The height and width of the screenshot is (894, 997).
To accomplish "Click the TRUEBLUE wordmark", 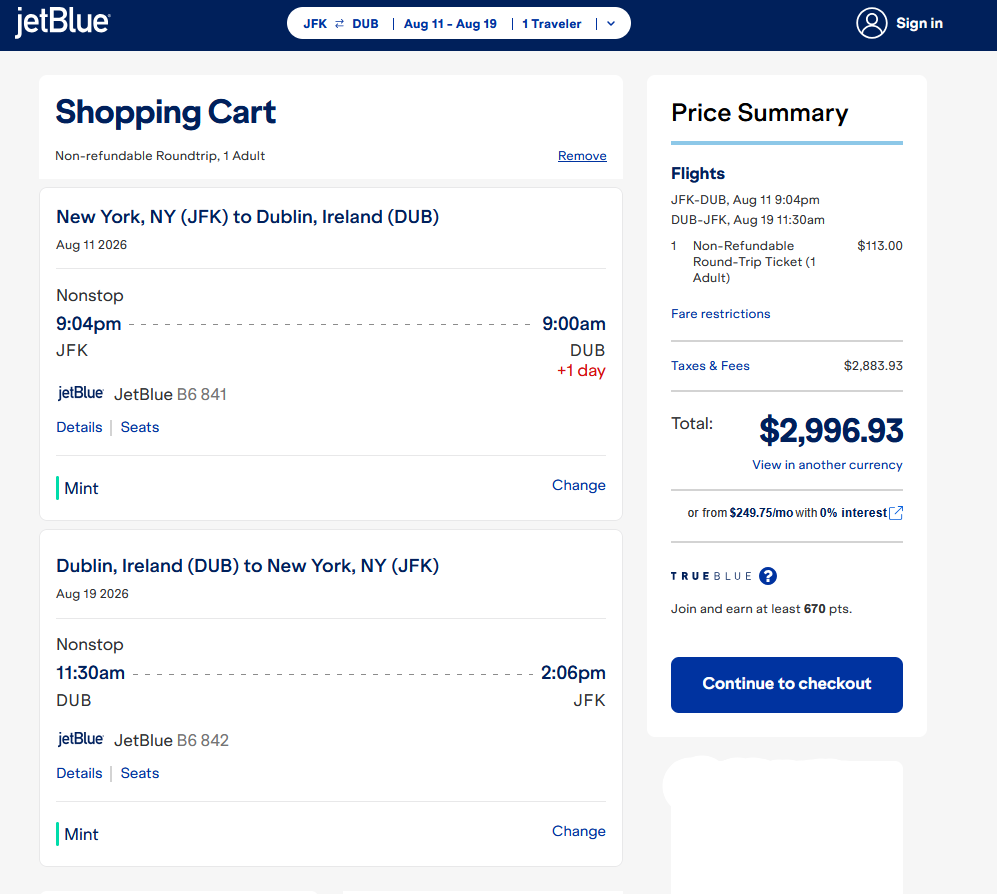I will pos(712,576).
